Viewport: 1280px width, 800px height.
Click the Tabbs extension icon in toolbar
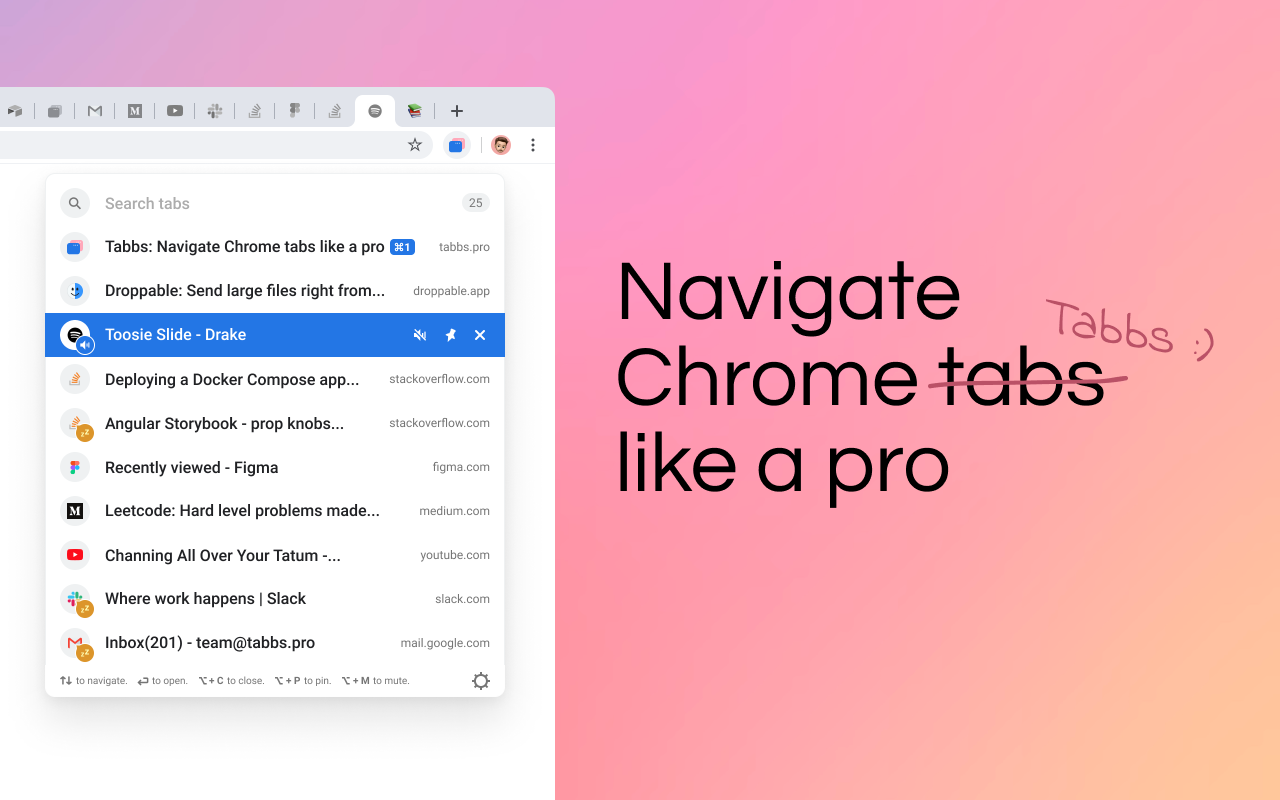coord(456,145)
